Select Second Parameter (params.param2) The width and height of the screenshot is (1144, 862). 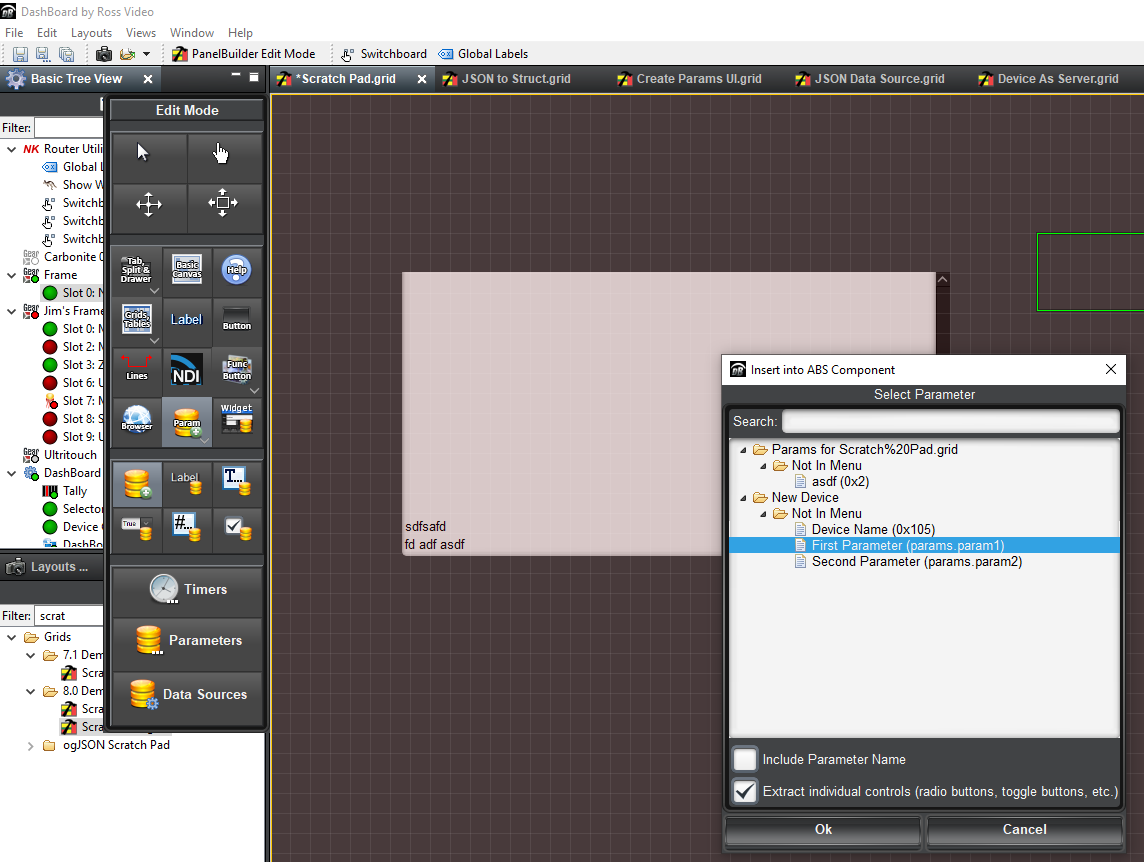916,561
